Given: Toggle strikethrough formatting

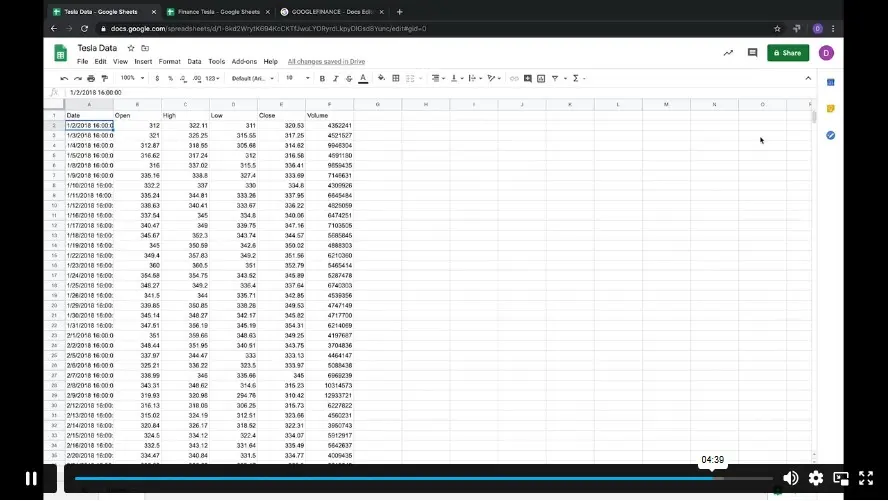Looking at the screenshot, I should [x=349, y=79].
